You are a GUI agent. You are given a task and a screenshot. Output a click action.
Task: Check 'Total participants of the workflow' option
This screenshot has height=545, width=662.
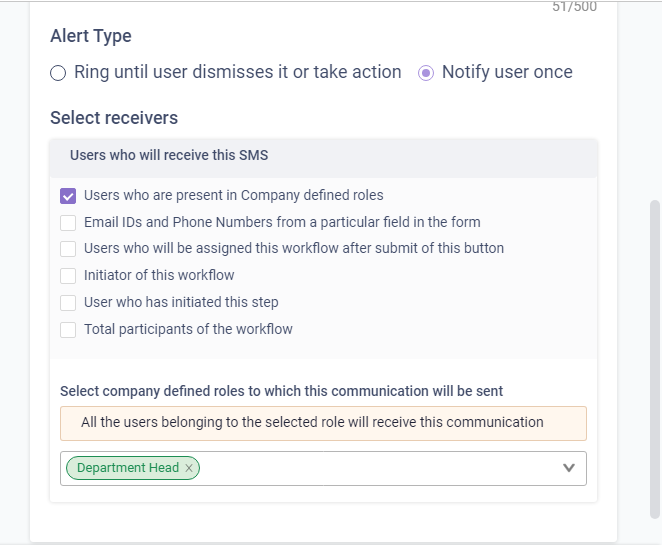[x=68, y=330]
